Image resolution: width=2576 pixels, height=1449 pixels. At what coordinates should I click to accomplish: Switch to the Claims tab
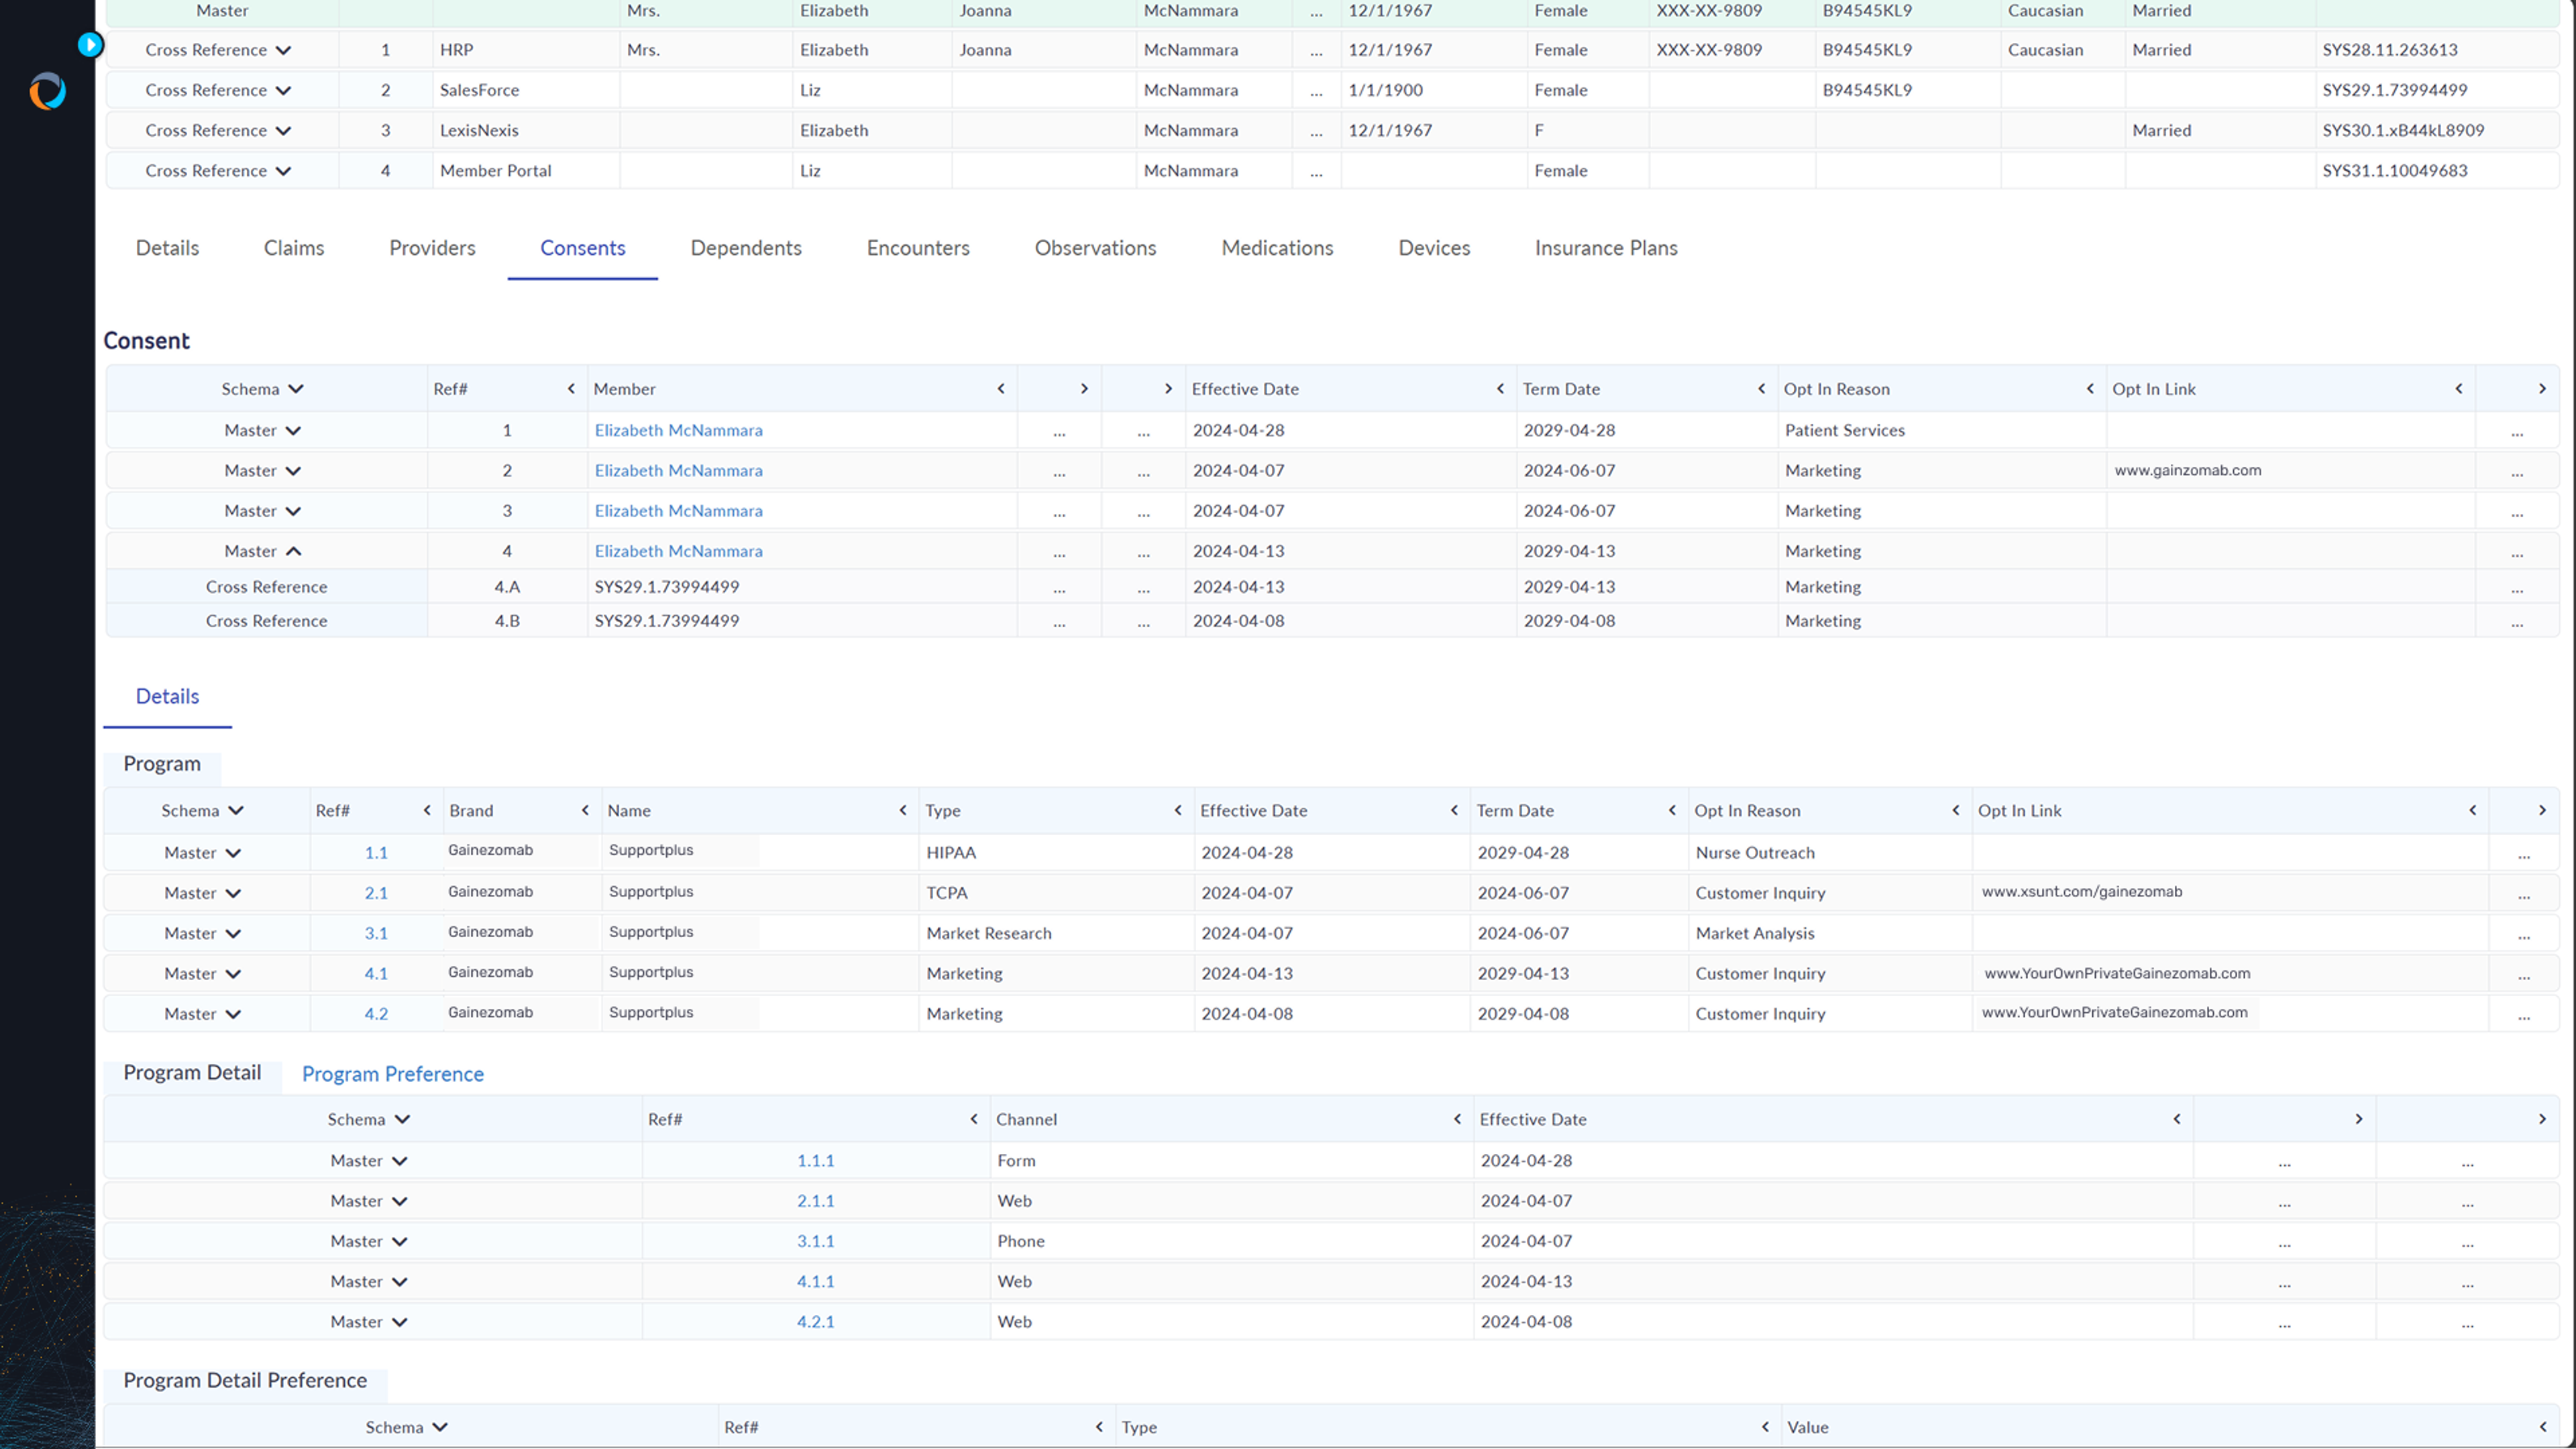pos(294,248)
